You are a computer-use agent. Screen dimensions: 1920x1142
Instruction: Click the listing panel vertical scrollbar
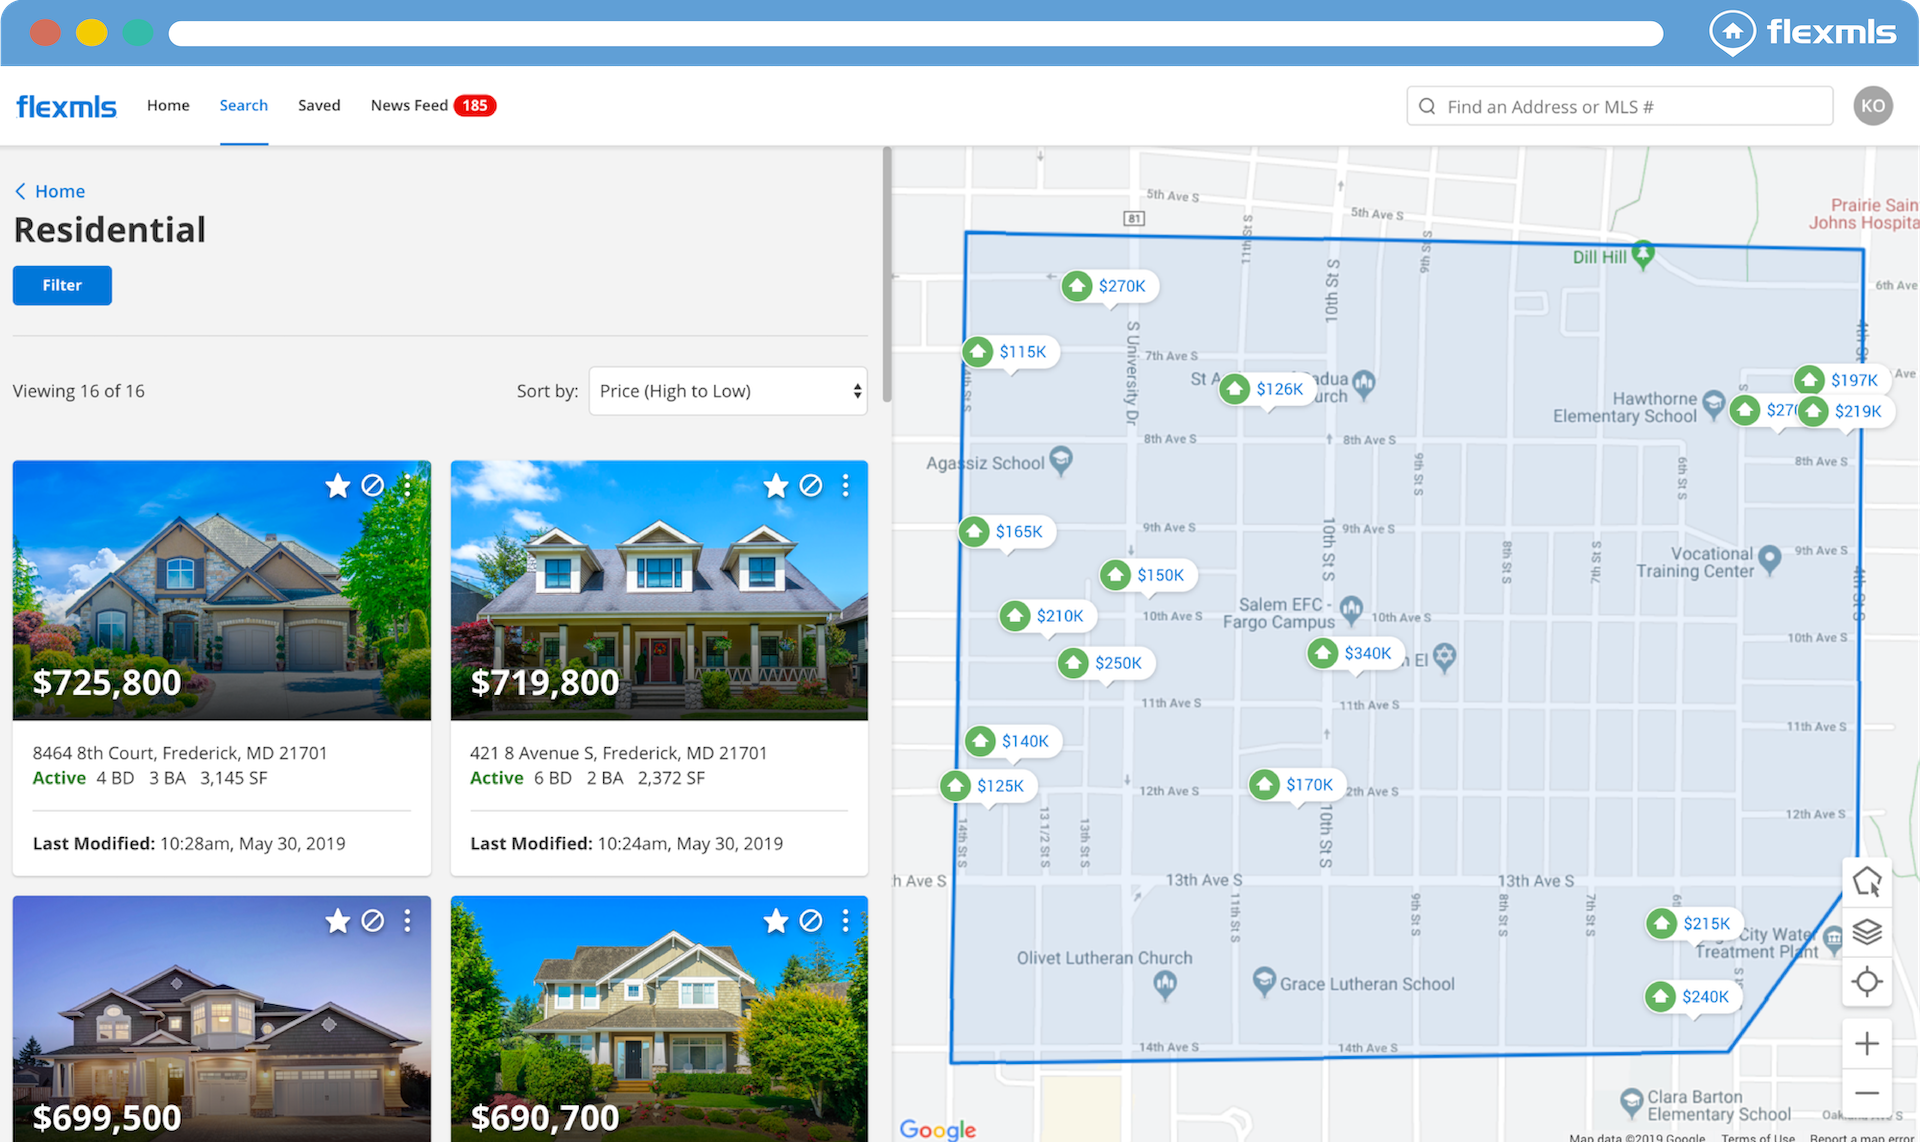tap(886, 275)
